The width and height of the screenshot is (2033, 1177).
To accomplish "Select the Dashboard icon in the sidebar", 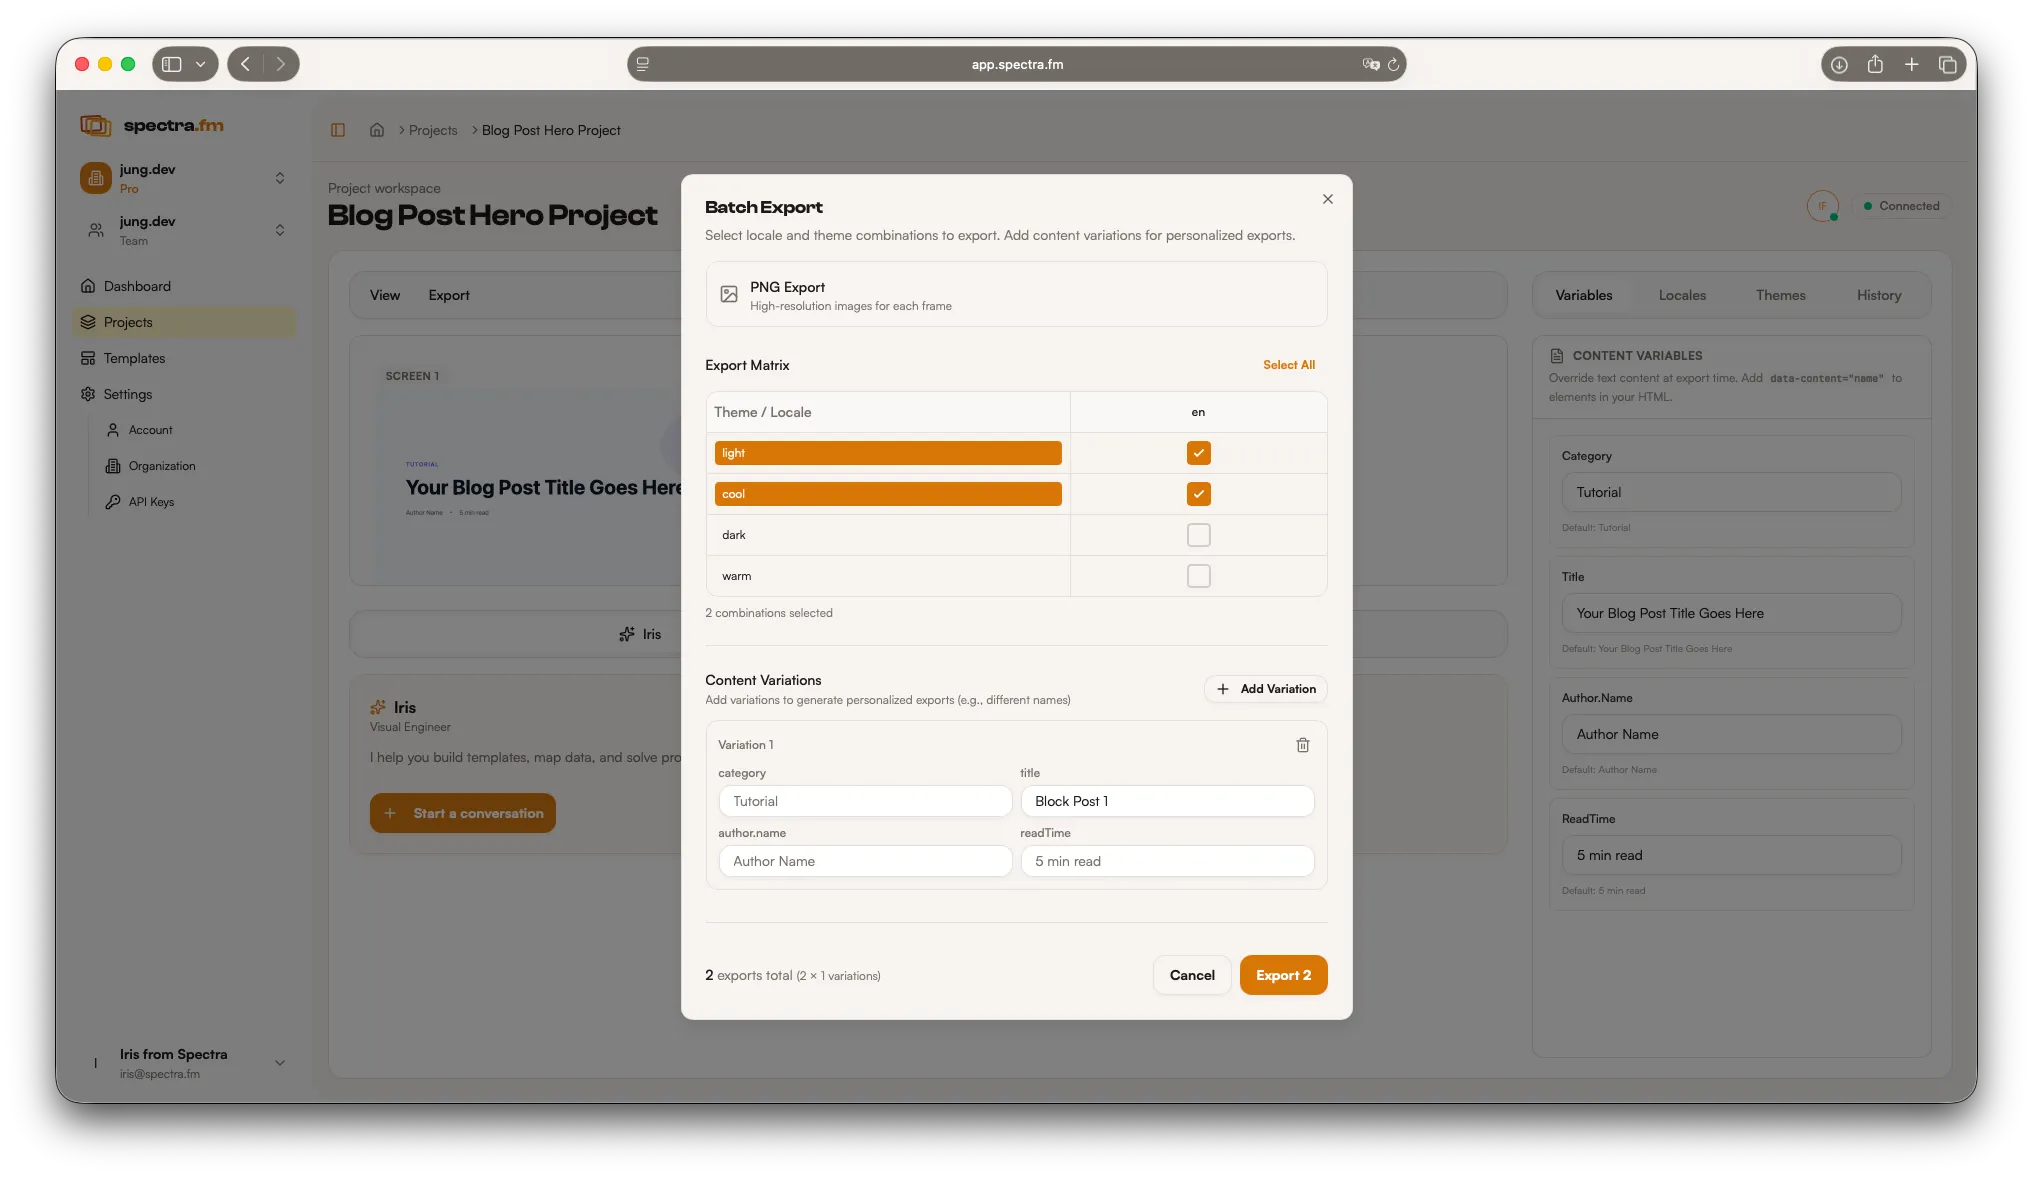I will coord(89,286).
